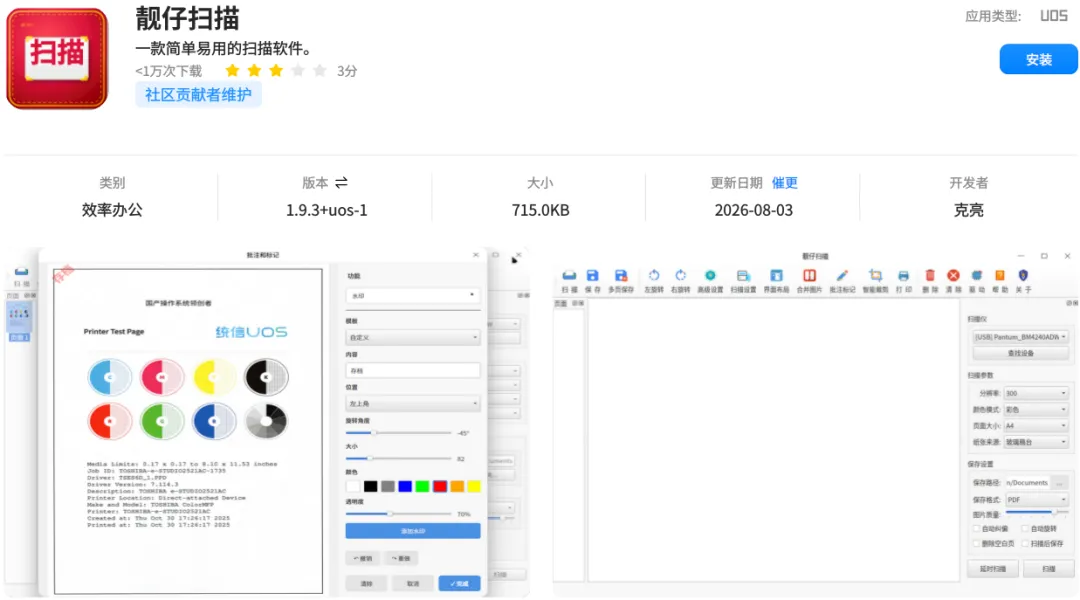The image size is (1080, 600).
Task: Enable the 删除空白页 checkbox
Action: (x=976, y=544)
